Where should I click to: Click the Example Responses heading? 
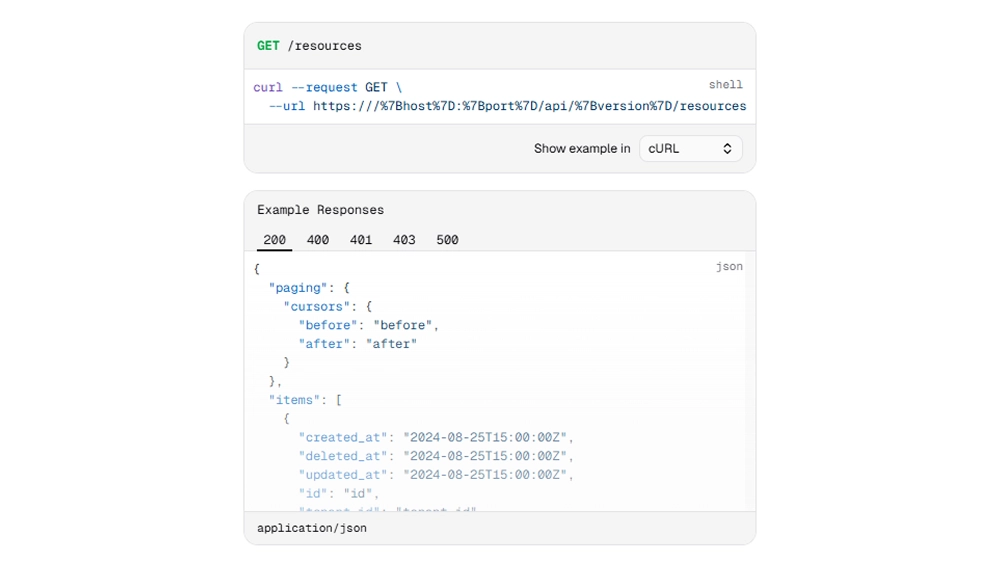point(320,210)
